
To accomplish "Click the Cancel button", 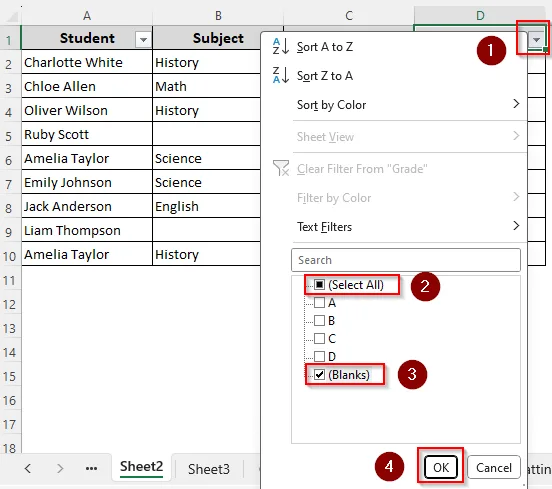I will pyautogui.click(x=494, y=468).
